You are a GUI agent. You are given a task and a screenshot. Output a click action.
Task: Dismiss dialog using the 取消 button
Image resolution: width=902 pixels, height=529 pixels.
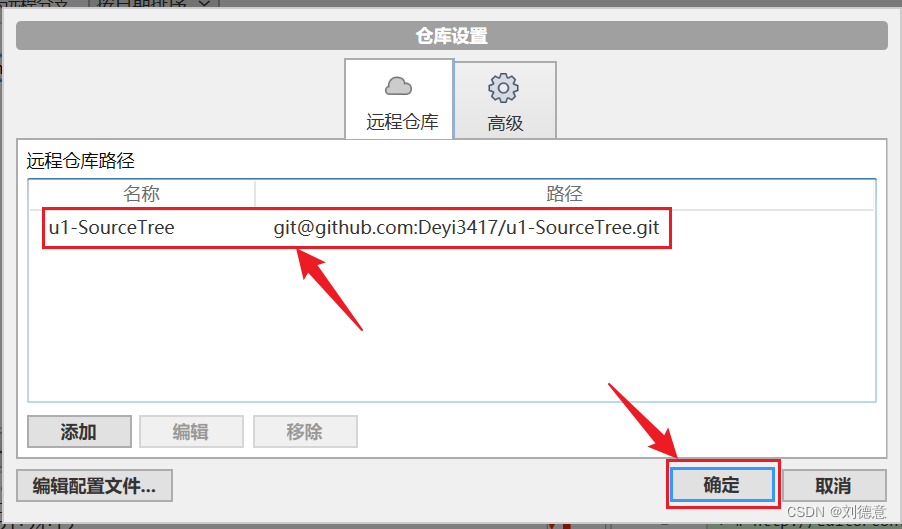tap(834, 486)
